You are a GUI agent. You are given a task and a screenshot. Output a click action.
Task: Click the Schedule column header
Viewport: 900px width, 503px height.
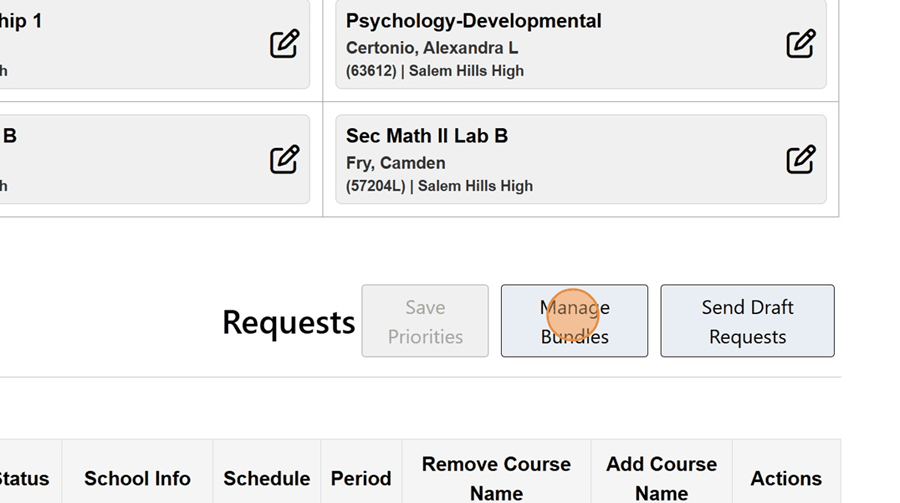point(266,479)
